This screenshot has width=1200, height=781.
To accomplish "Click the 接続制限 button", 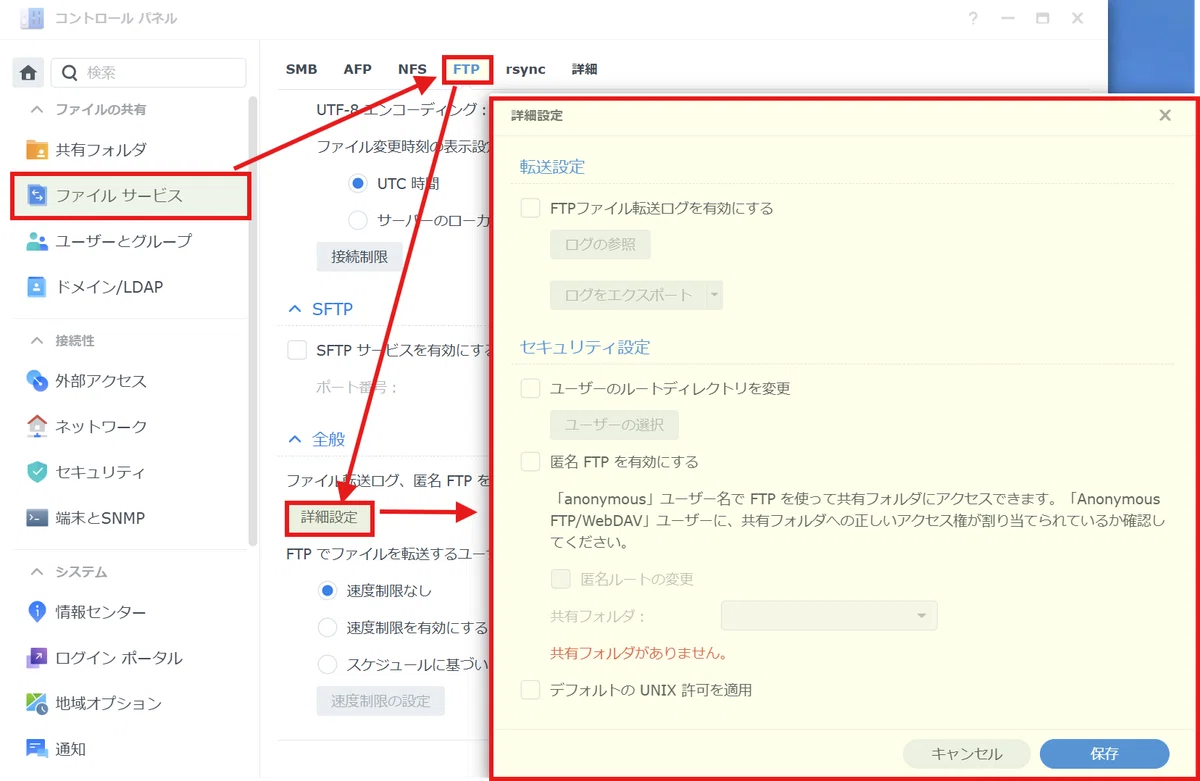I will click(x=359, y=257).
